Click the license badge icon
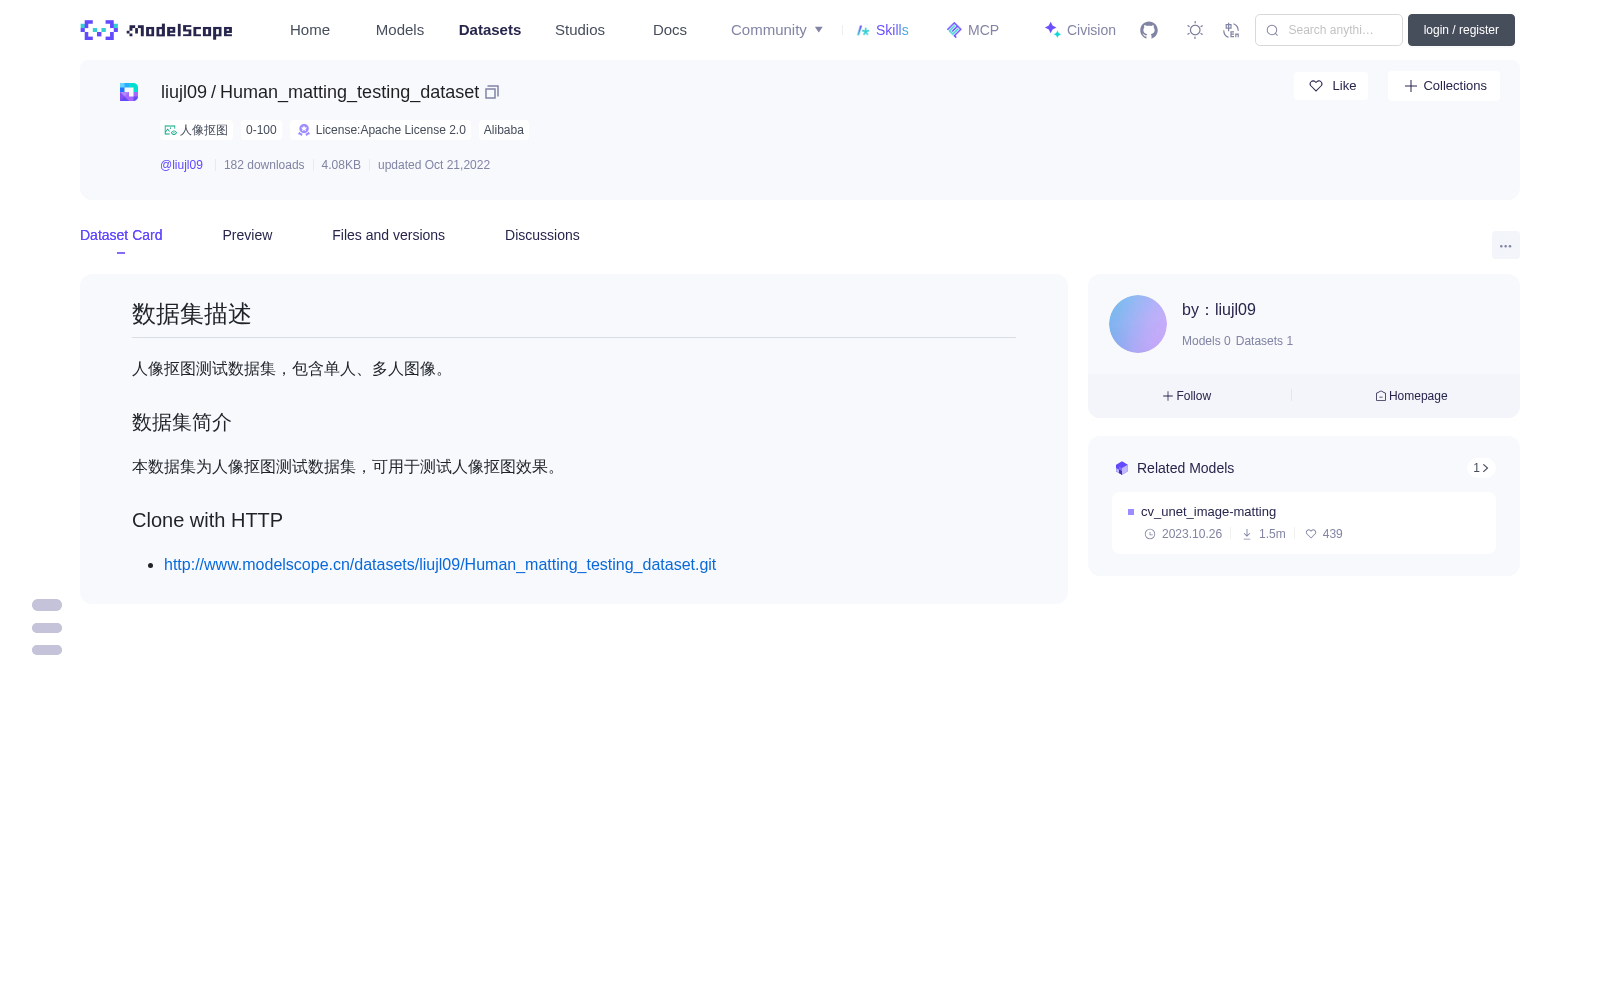This screenshot has height=1000, width=1600. tap(304, 130)
